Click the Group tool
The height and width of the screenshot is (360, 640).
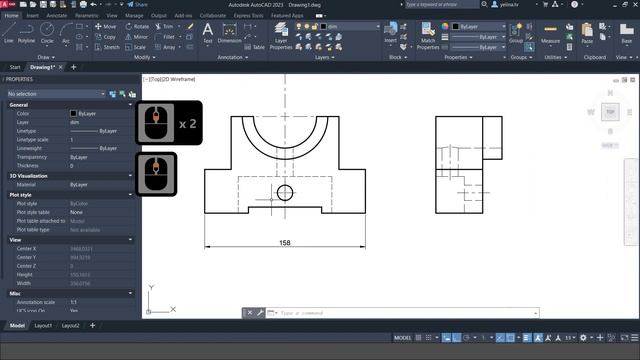516,33
